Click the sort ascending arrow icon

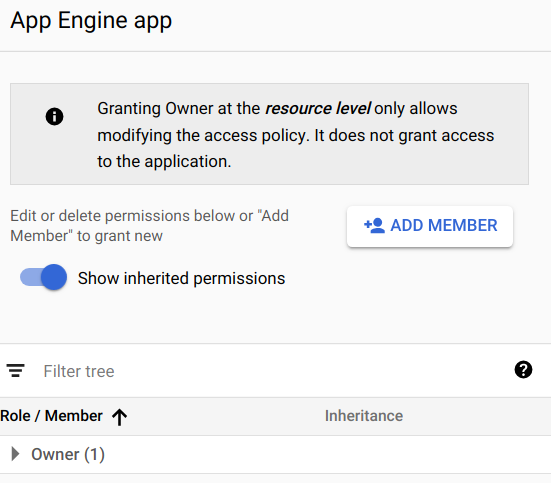pyautogui.click(x=119, y=417)
